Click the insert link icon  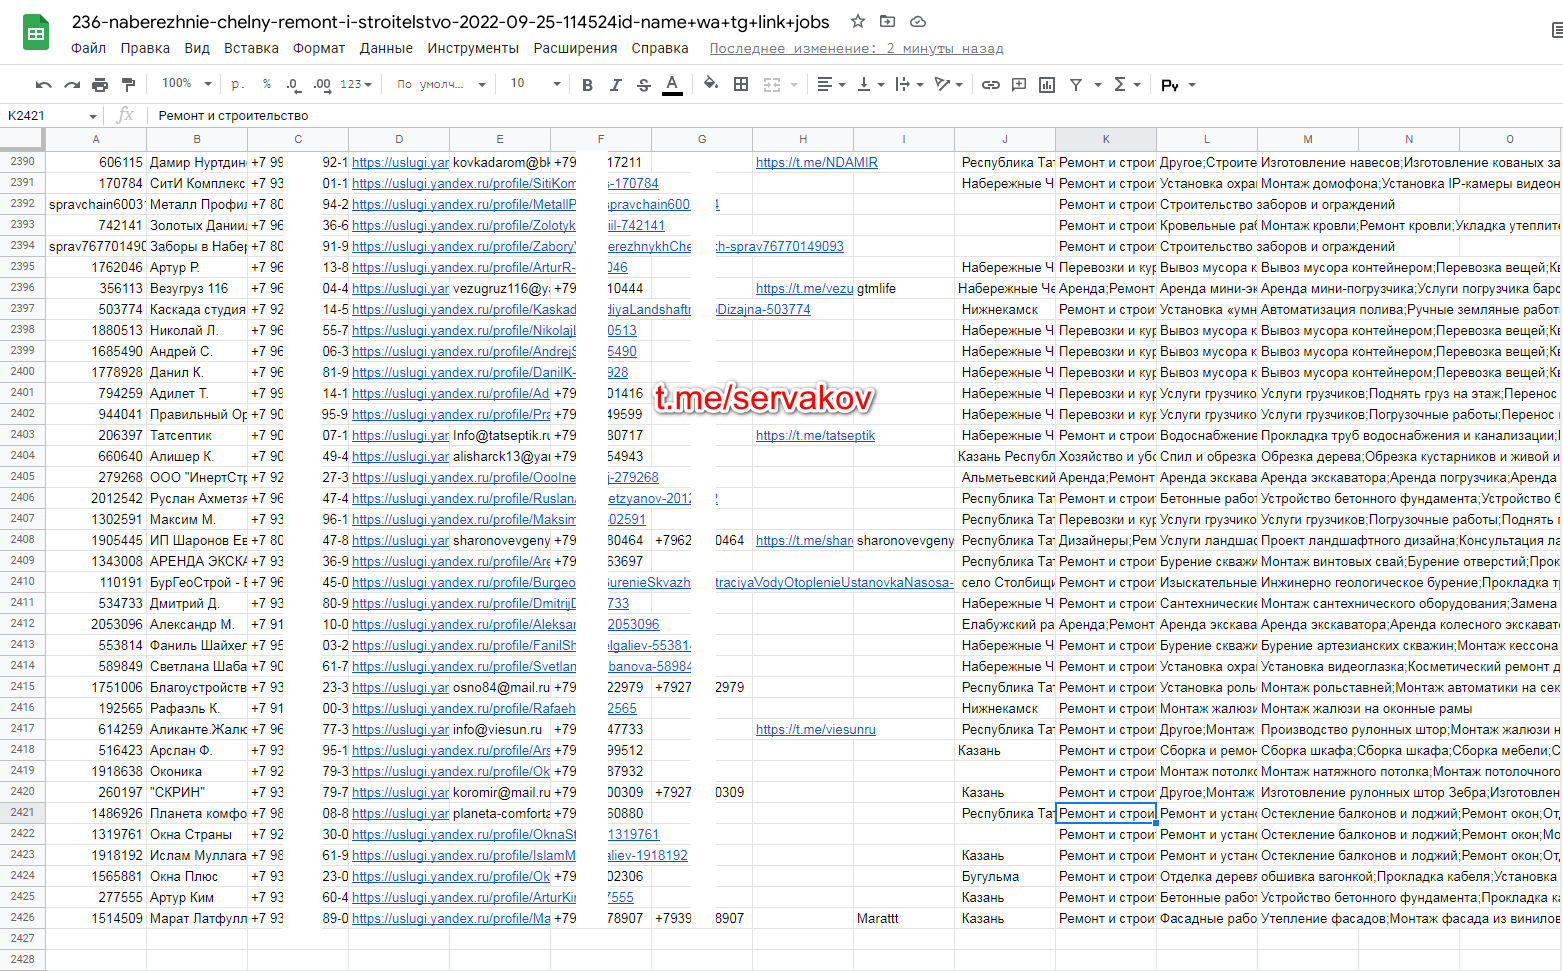pos(990,85)
